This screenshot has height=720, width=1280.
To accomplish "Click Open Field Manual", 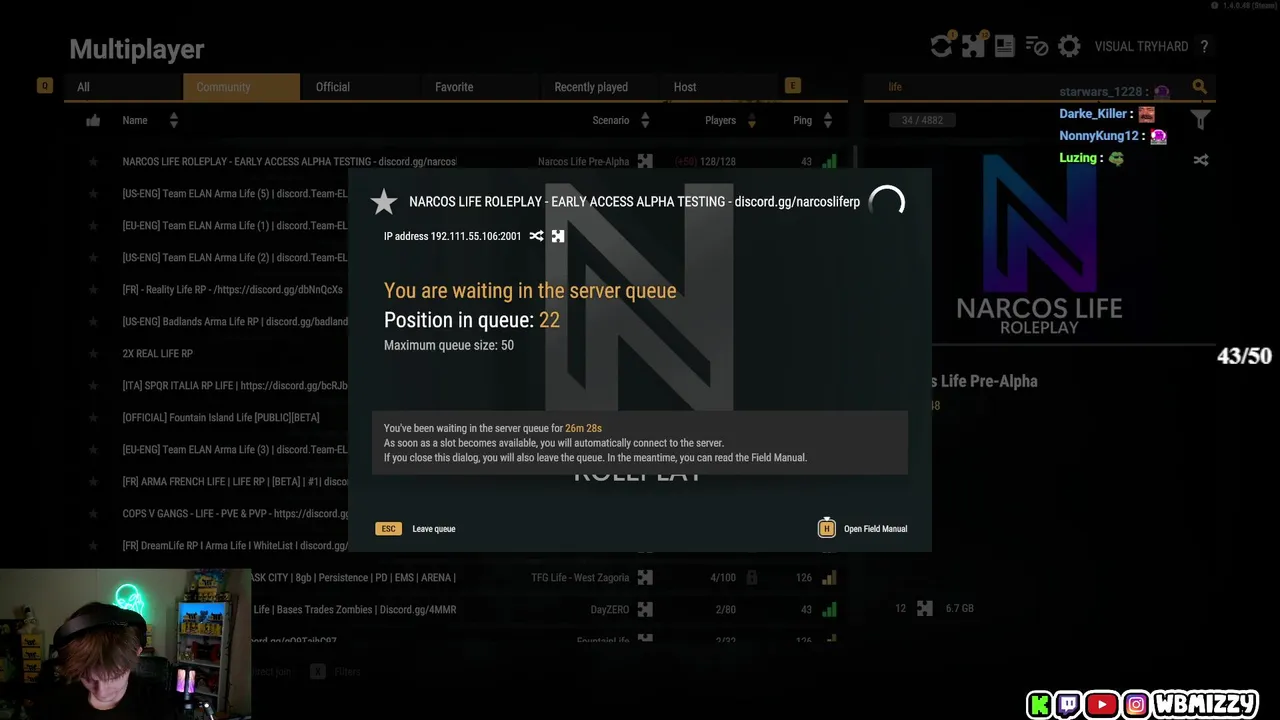I will 875,529.
